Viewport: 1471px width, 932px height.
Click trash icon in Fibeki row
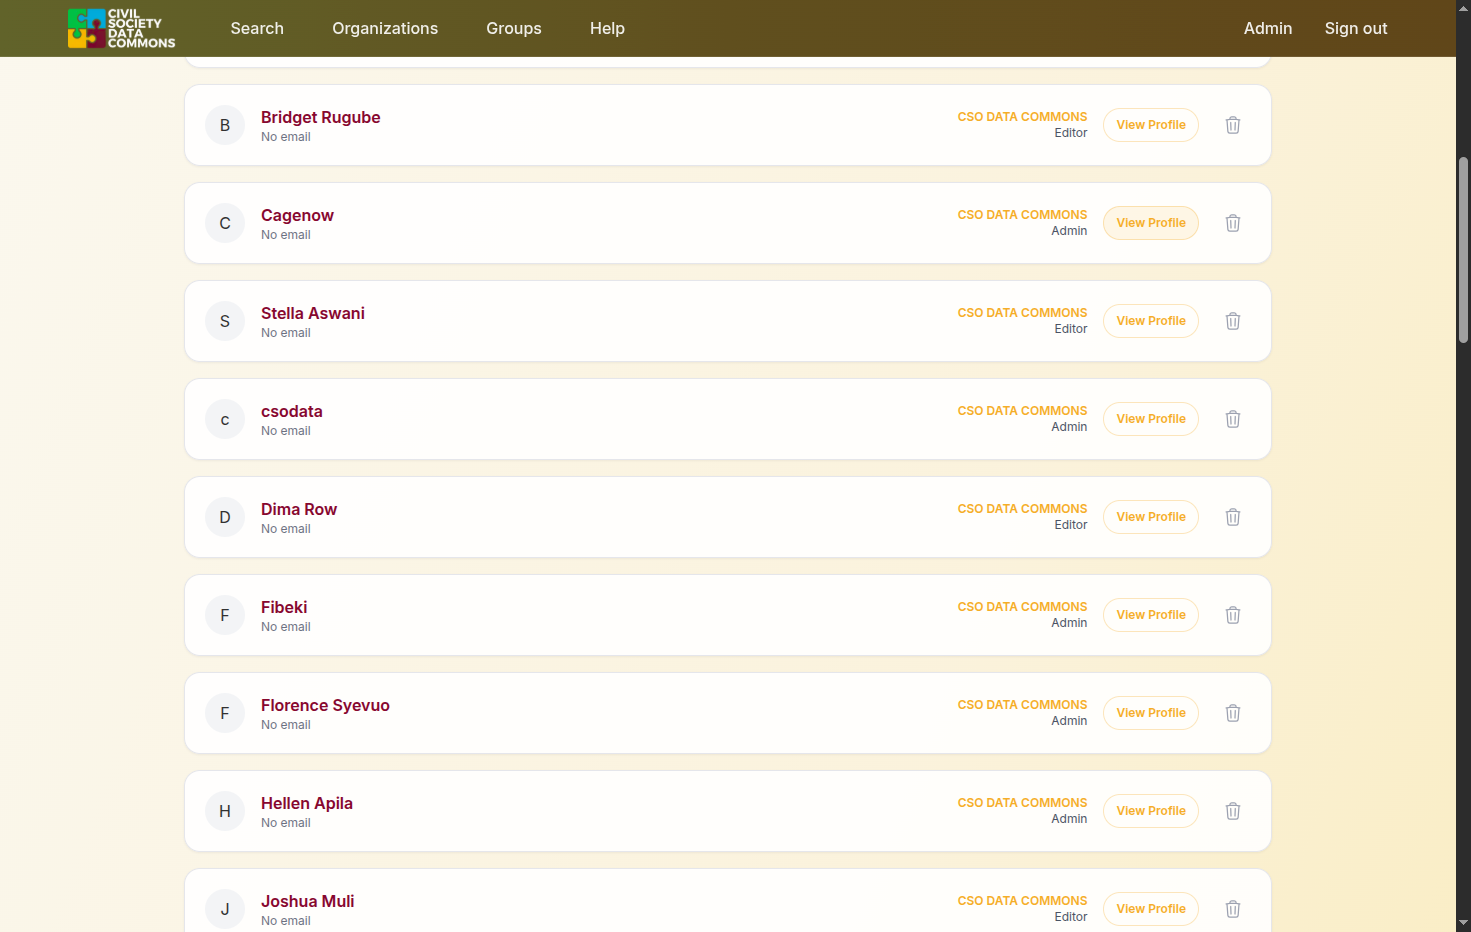coord(1233,615)
